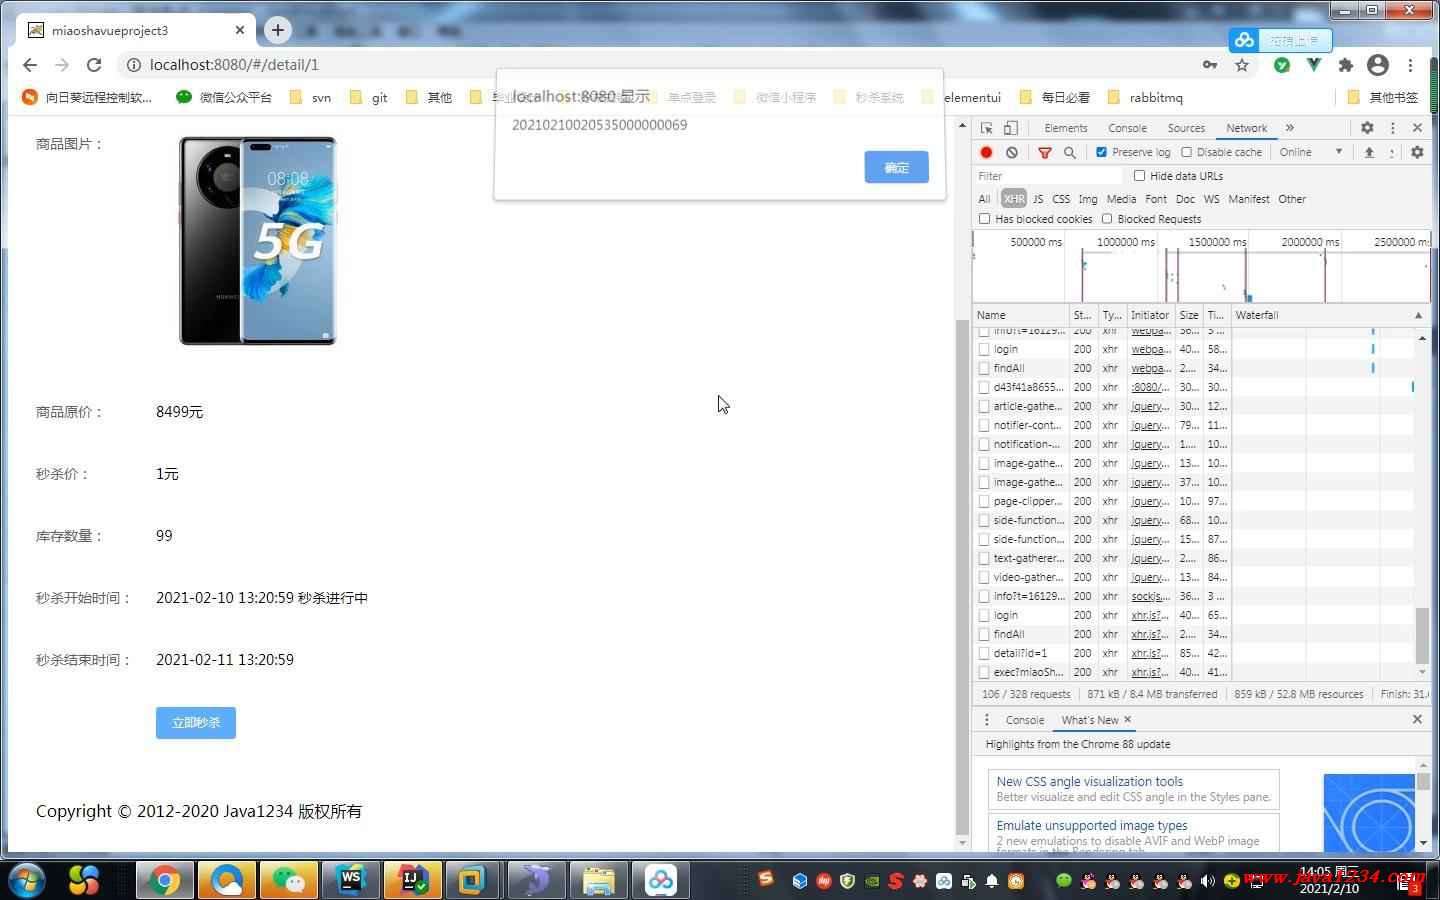Open DevTools three-dot customize menu
This screenshot has width=1440, height=900.
(1392, 128)
